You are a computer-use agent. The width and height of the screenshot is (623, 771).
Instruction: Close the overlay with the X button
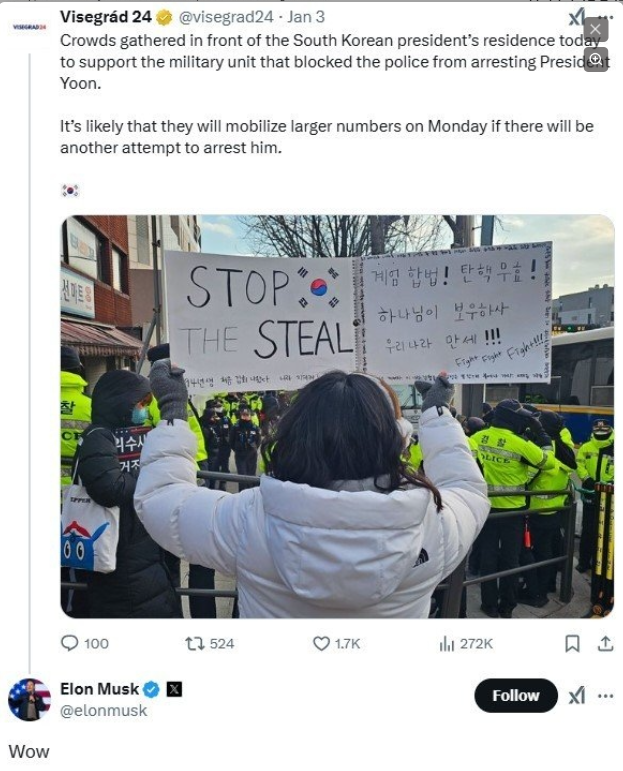595,30
